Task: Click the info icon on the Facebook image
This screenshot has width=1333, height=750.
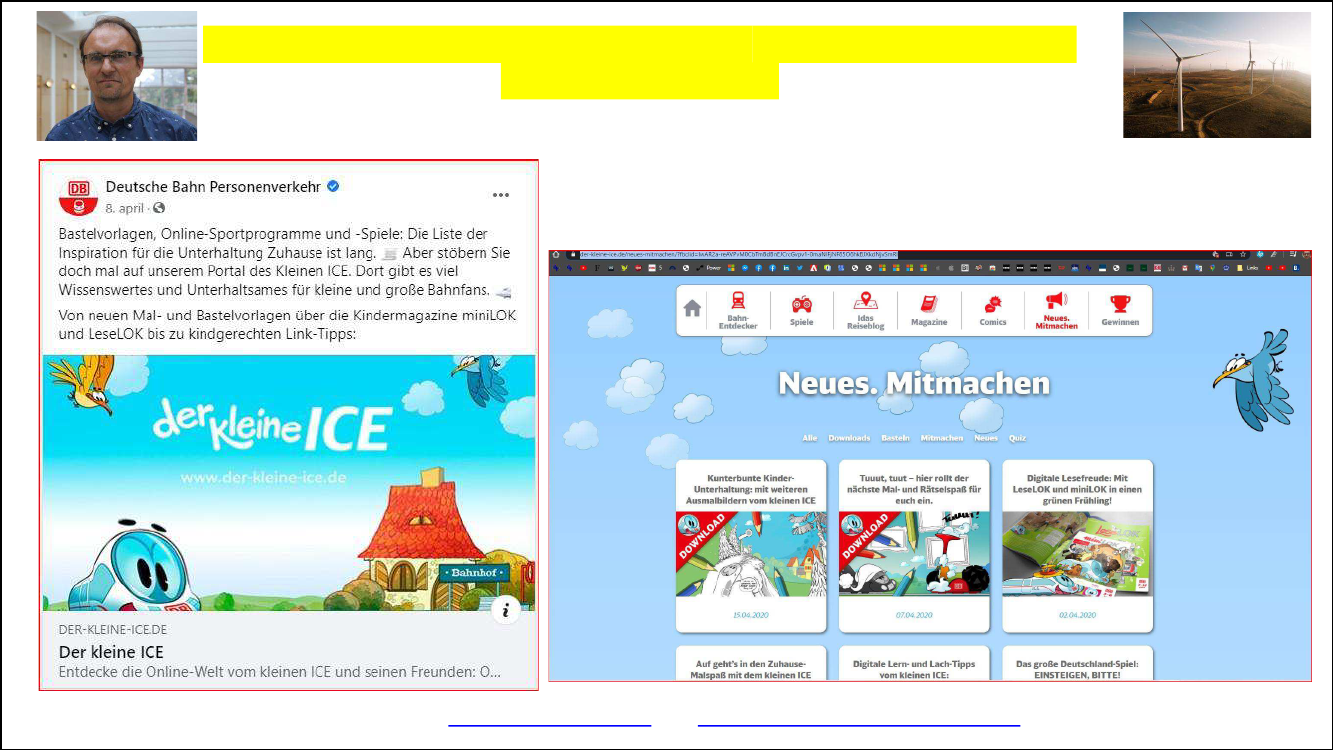Action: 506,610
